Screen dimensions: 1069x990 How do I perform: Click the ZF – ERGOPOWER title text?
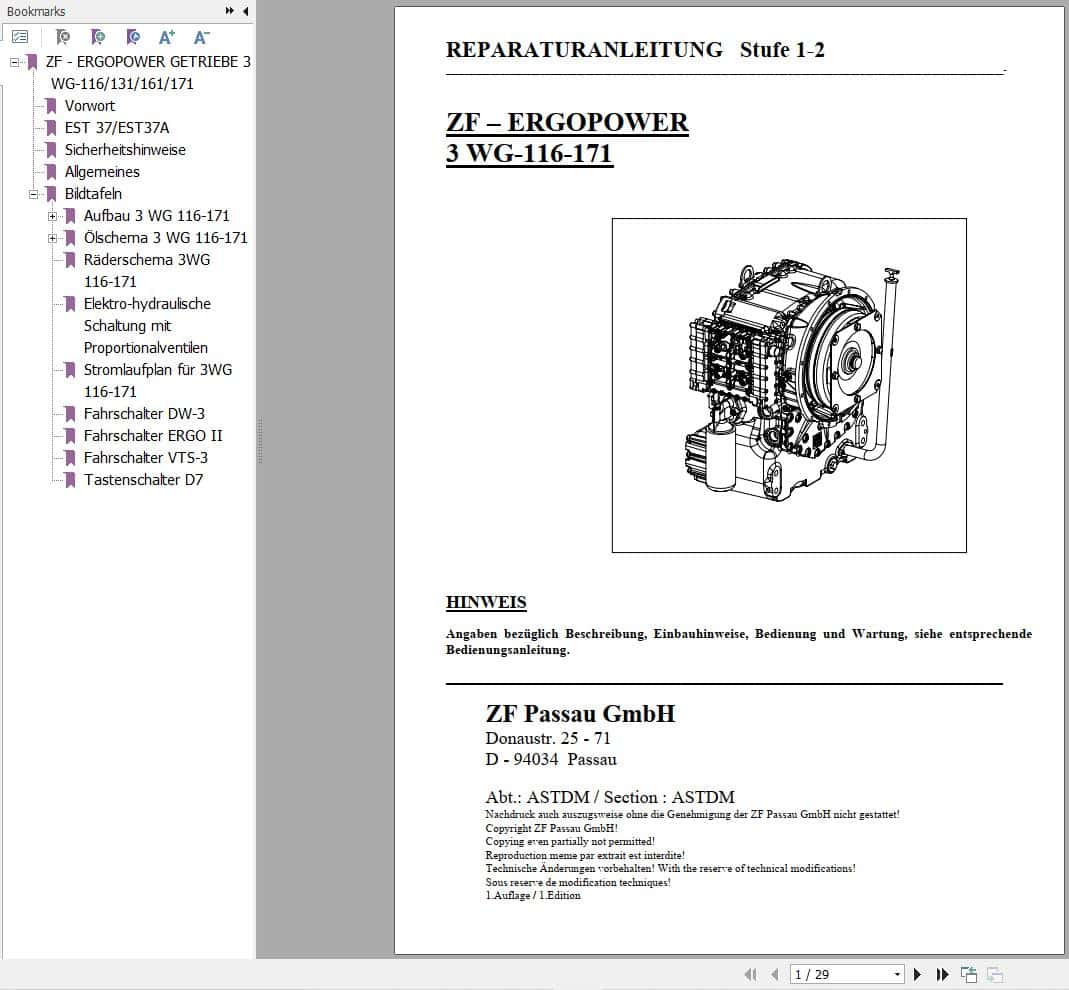coord(567,123)
